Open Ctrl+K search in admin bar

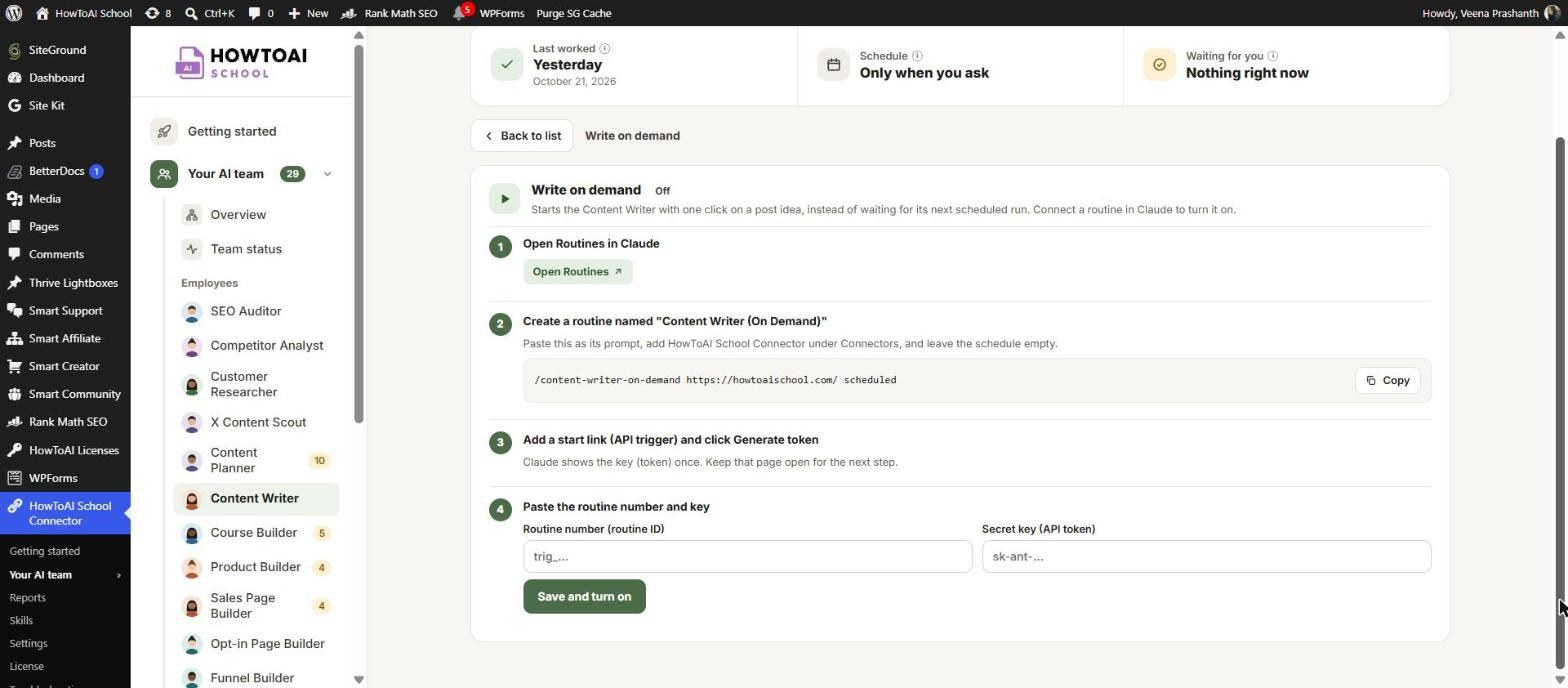[x=210, y=13]
